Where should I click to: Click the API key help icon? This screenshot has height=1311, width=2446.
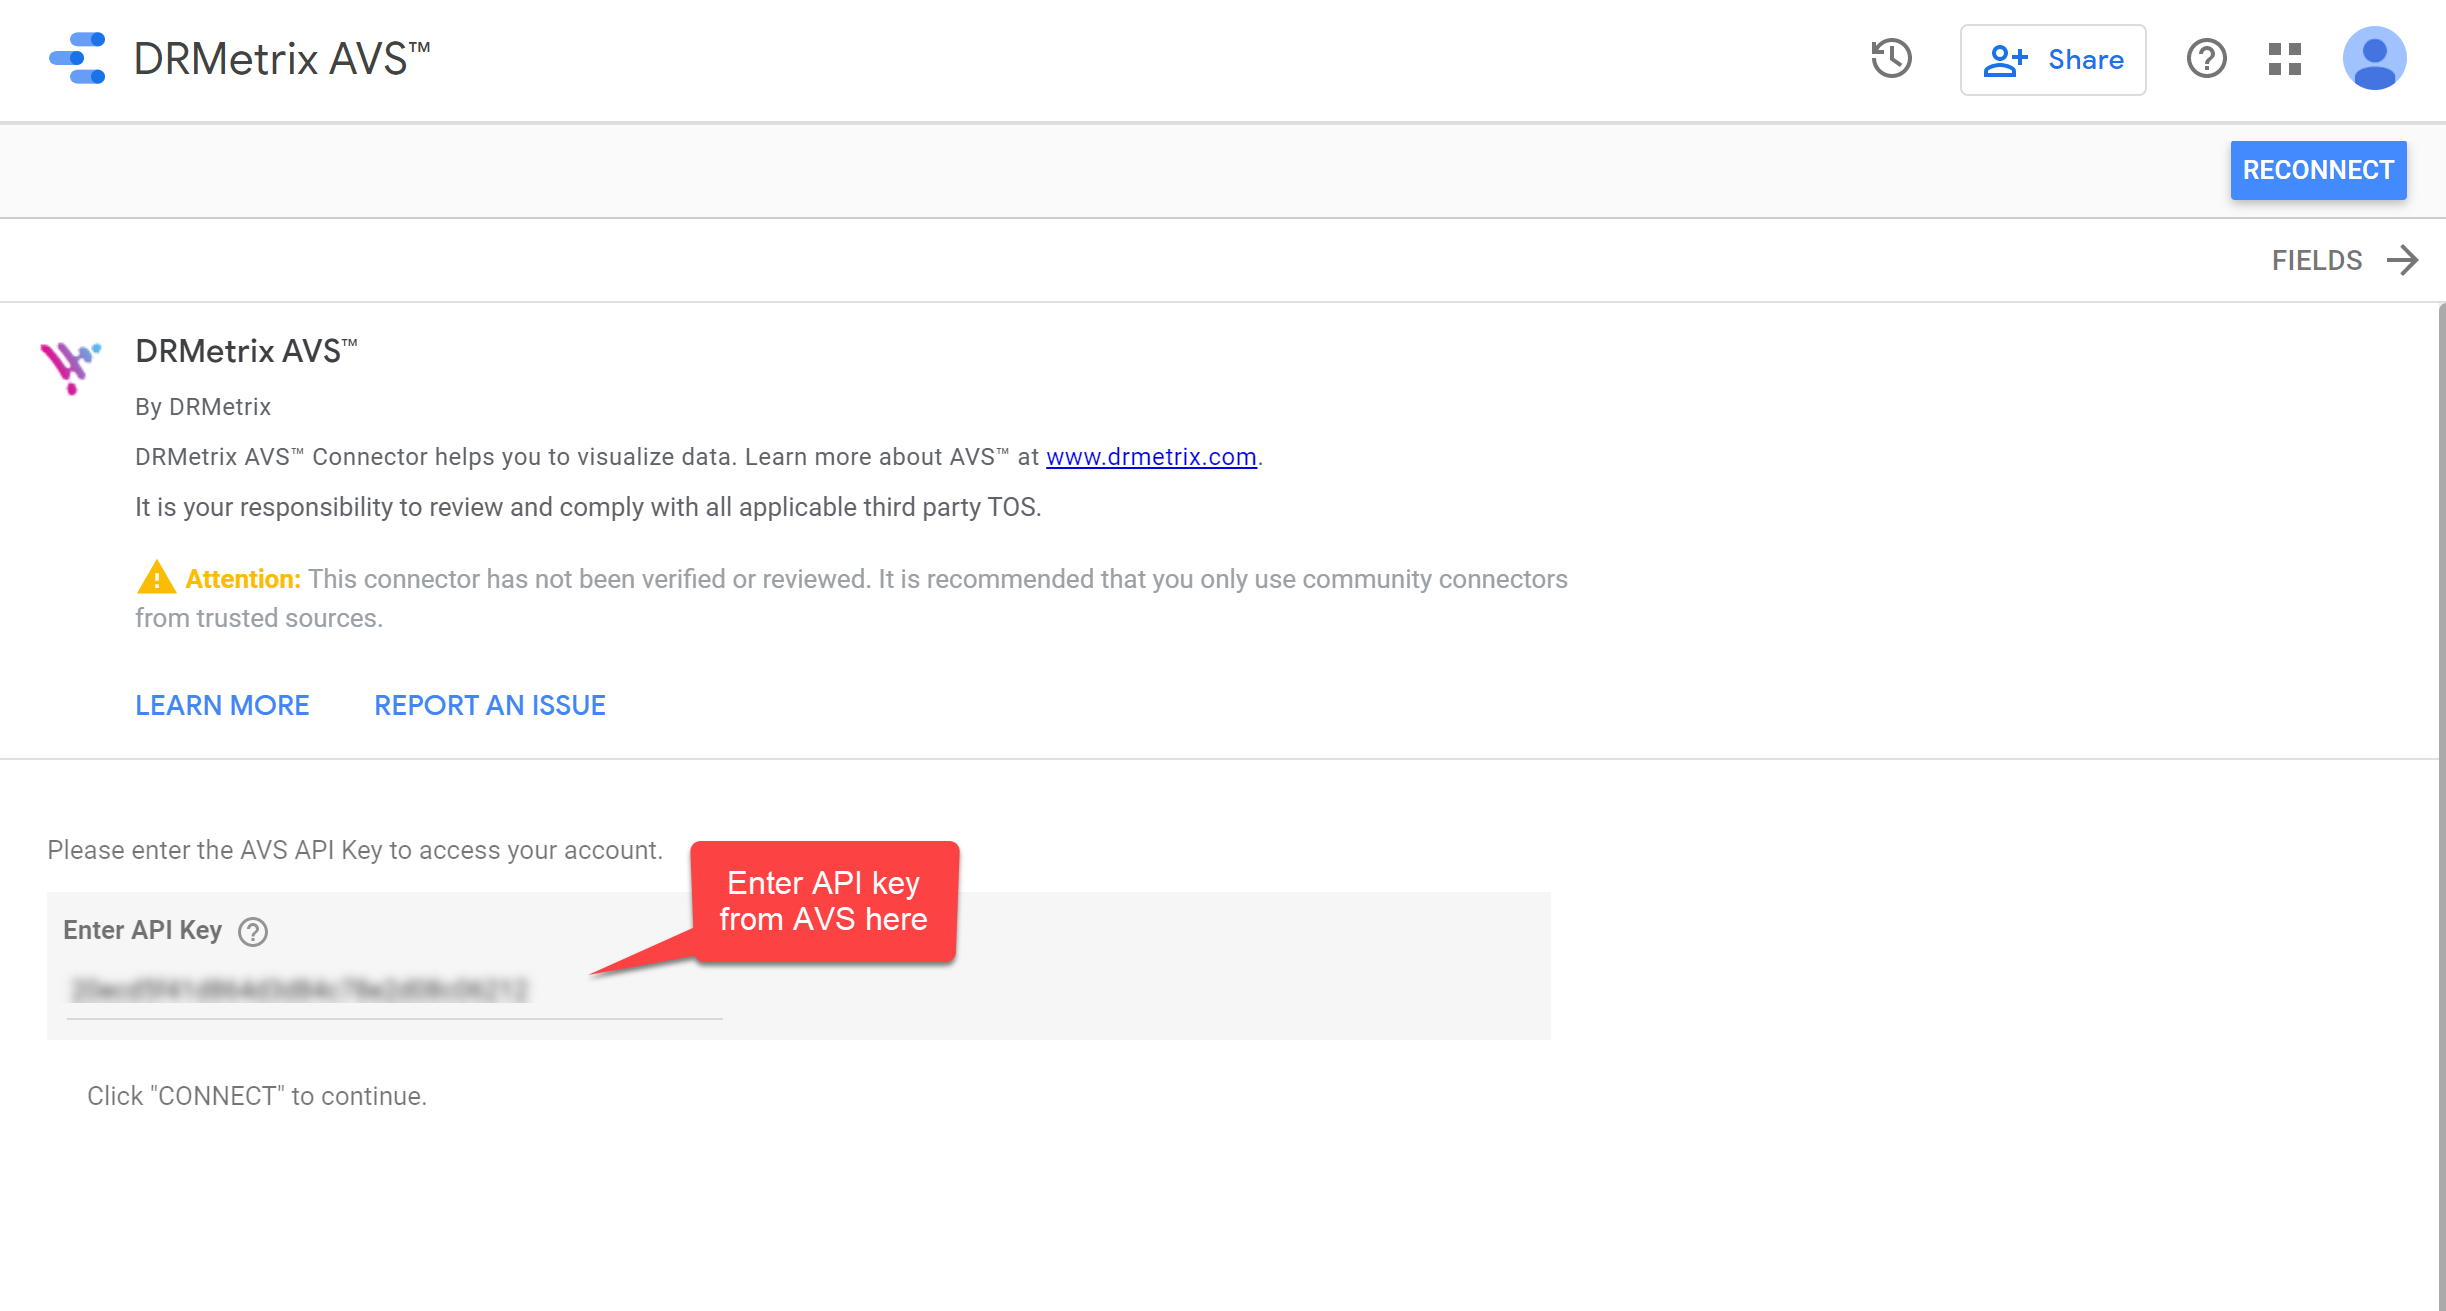tap(253, 932)
